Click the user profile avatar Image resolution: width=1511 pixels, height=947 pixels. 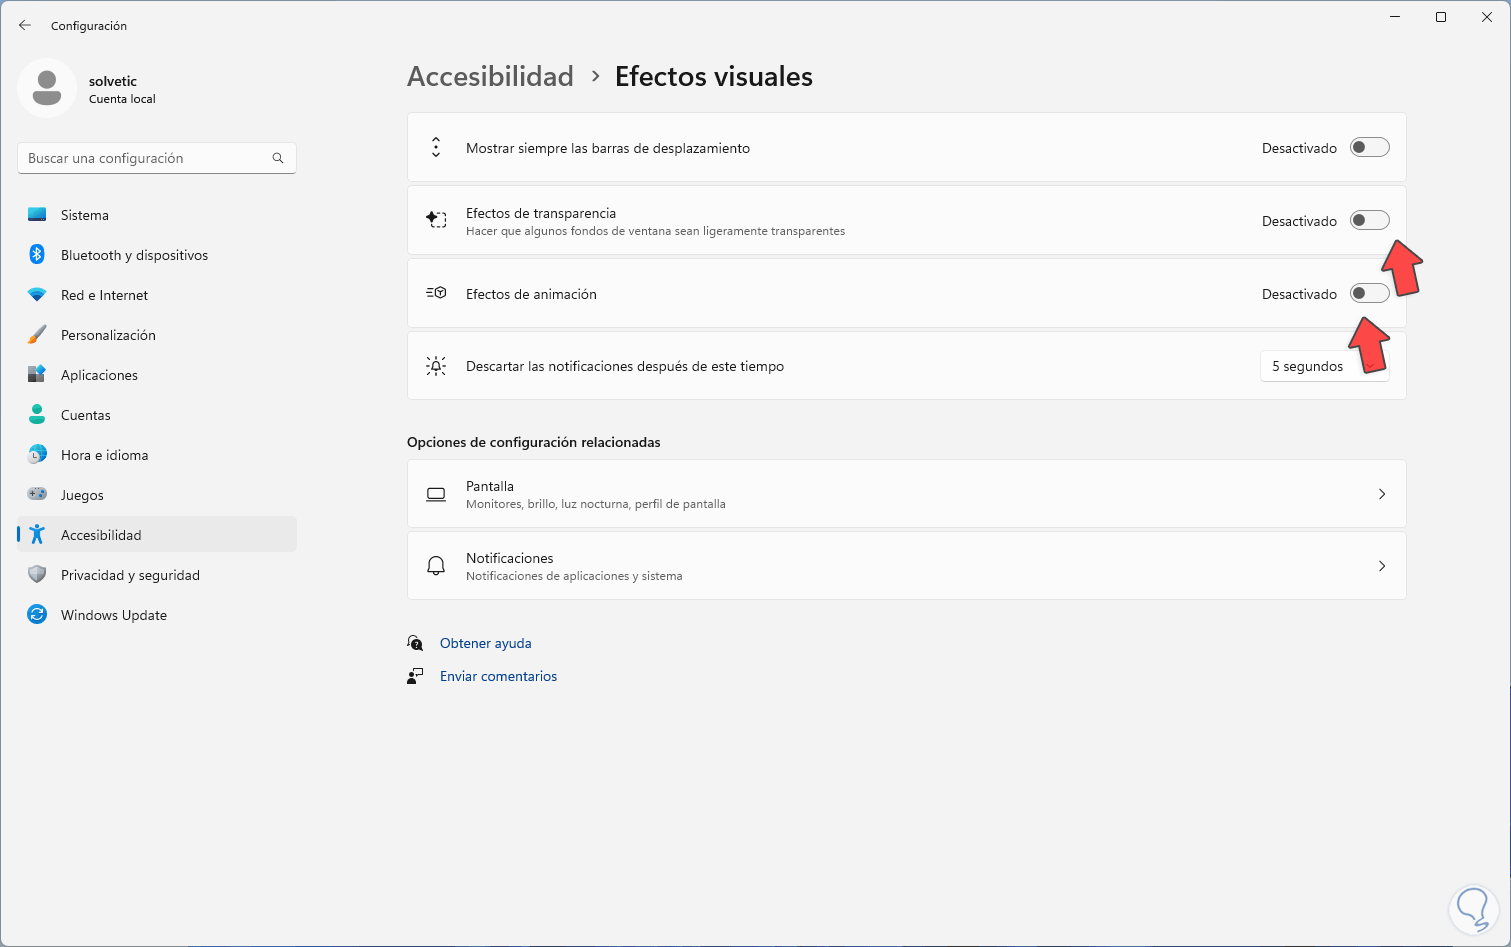point(47,88)
